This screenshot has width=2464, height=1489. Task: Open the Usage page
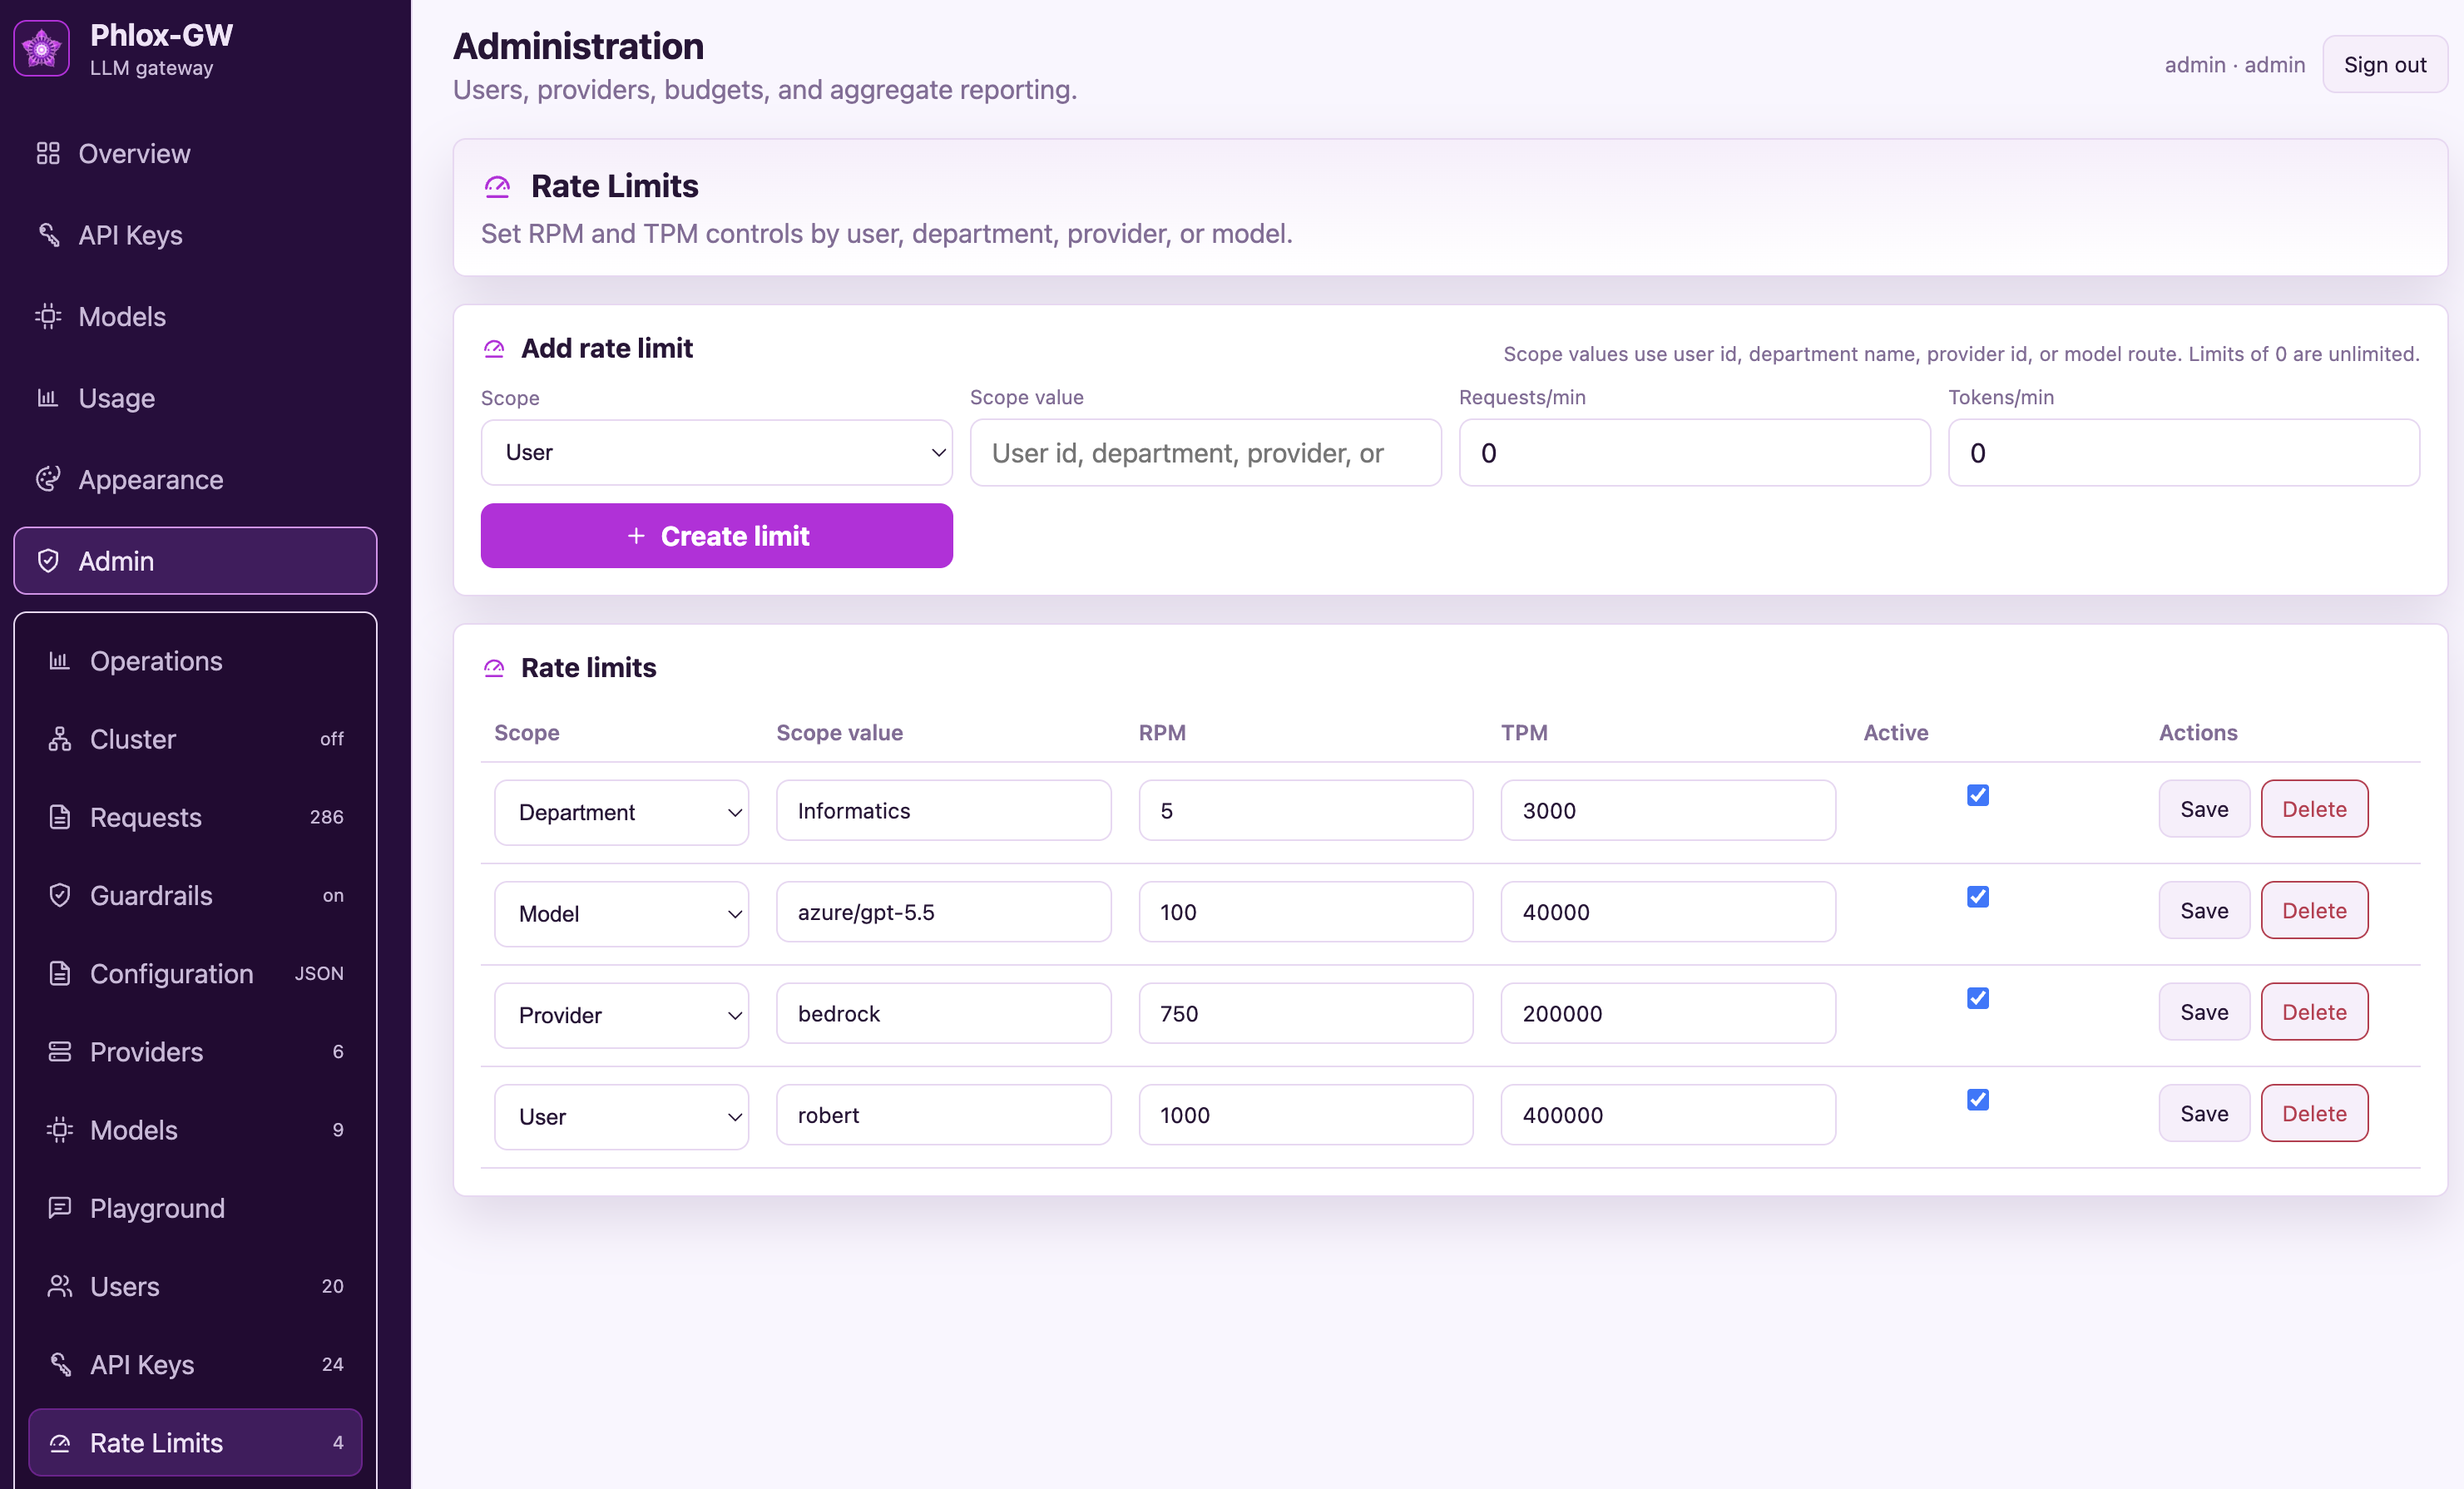coord(195,397)
